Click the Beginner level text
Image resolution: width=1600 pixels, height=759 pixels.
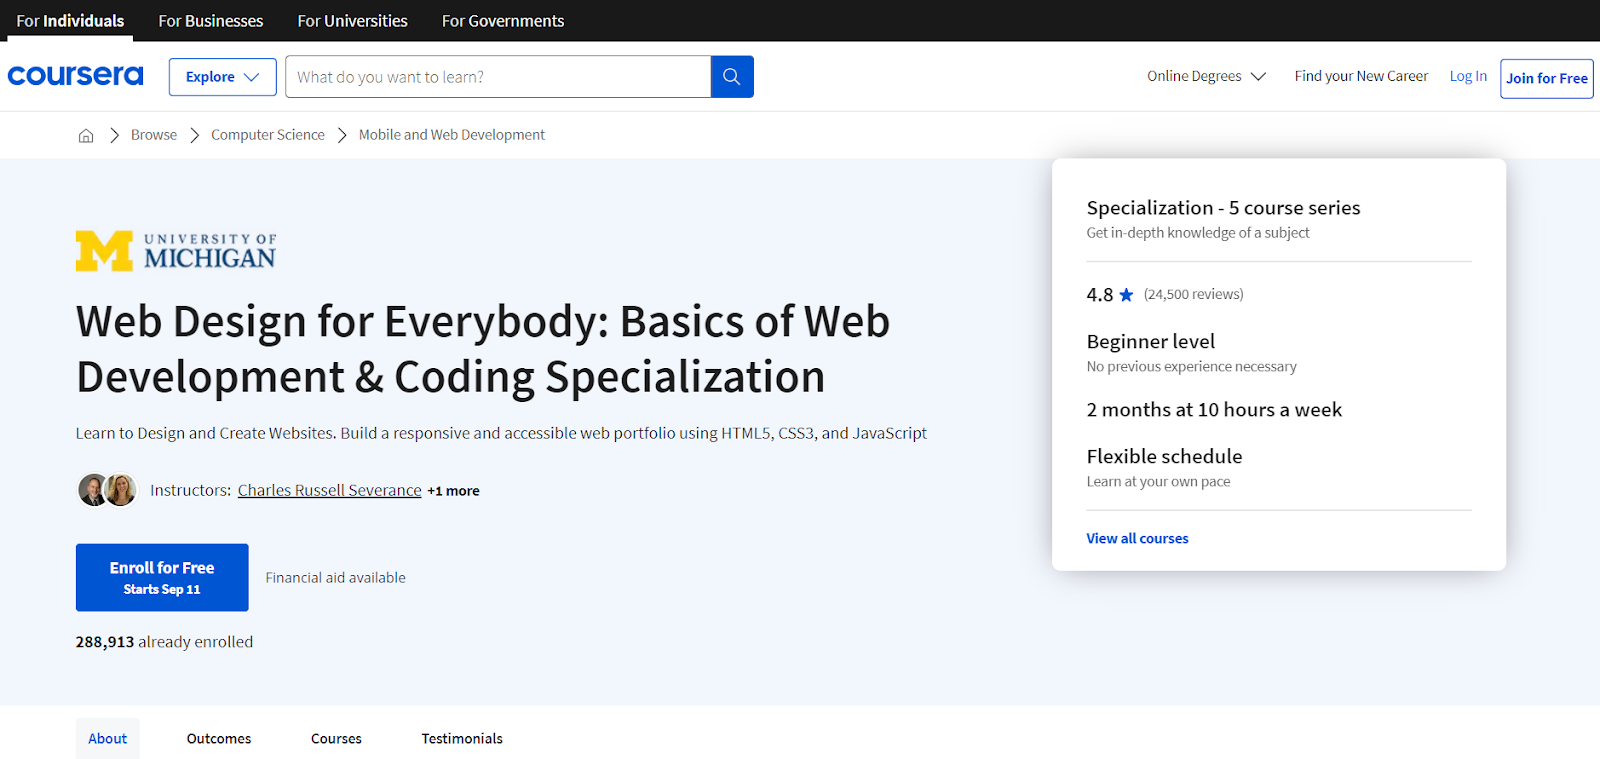click(1151, 342)
